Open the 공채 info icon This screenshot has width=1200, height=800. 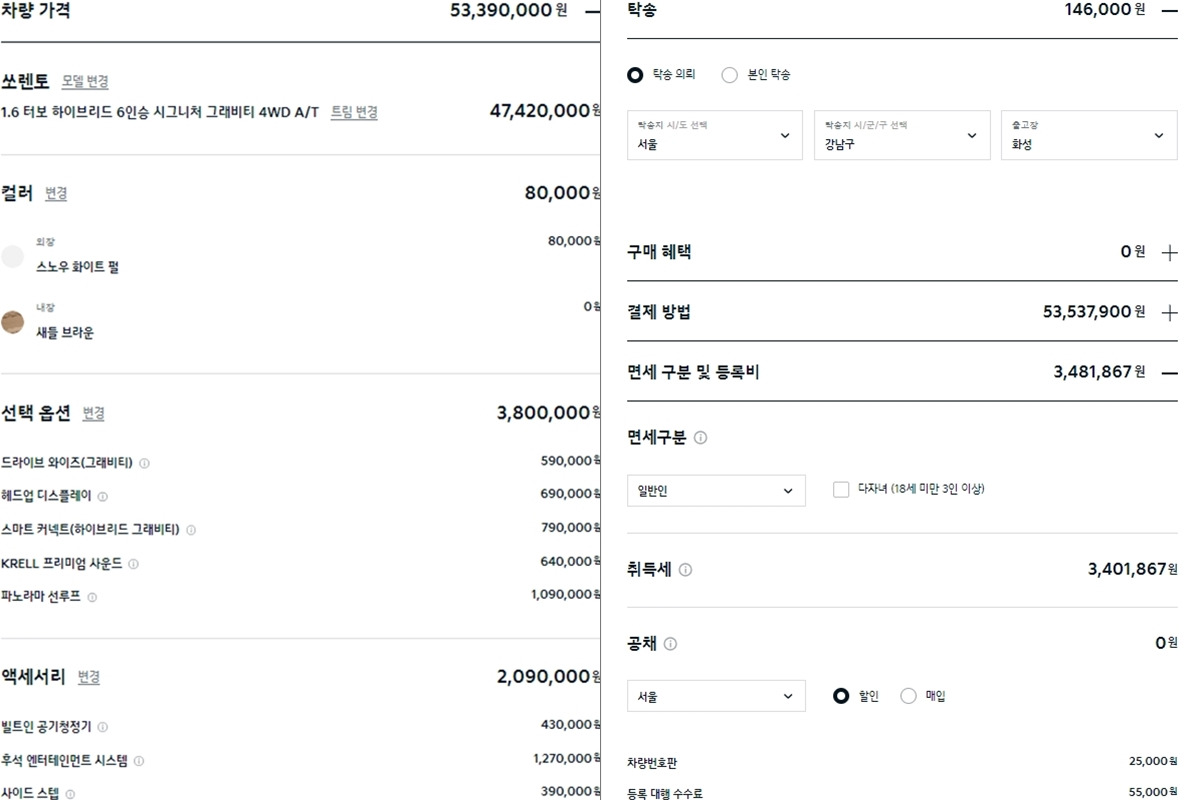click(x=670, y=641)
